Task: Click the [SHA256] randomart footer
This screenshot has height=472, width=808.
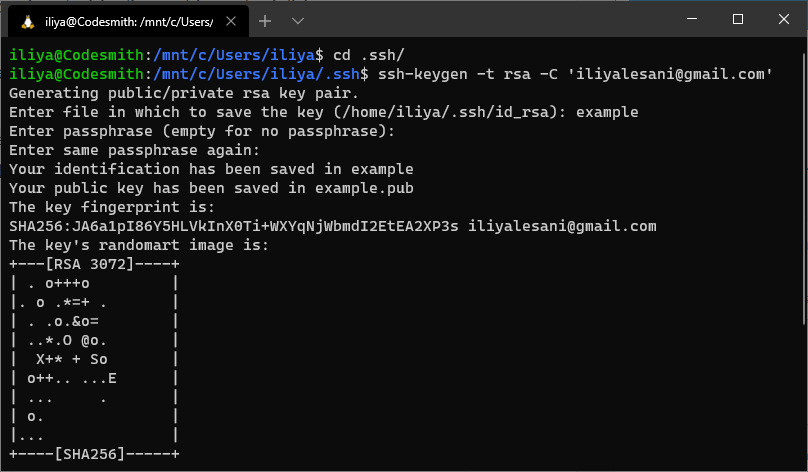Action: click(x=90, y=454)
